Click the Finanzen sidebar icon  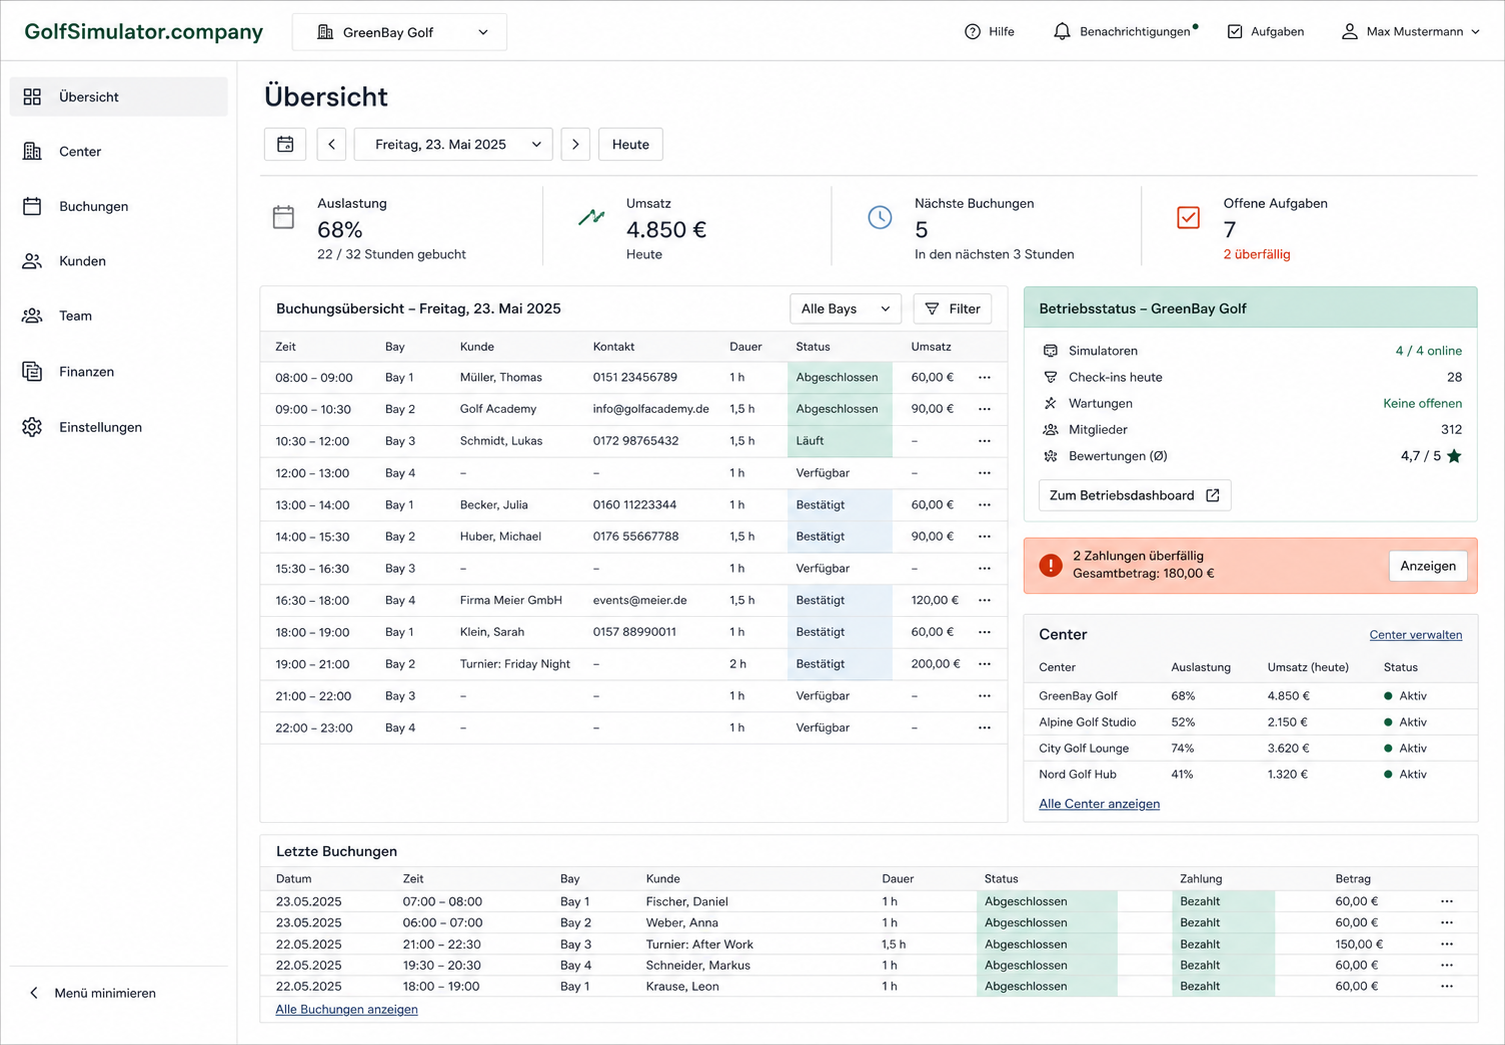pos(32,371)
